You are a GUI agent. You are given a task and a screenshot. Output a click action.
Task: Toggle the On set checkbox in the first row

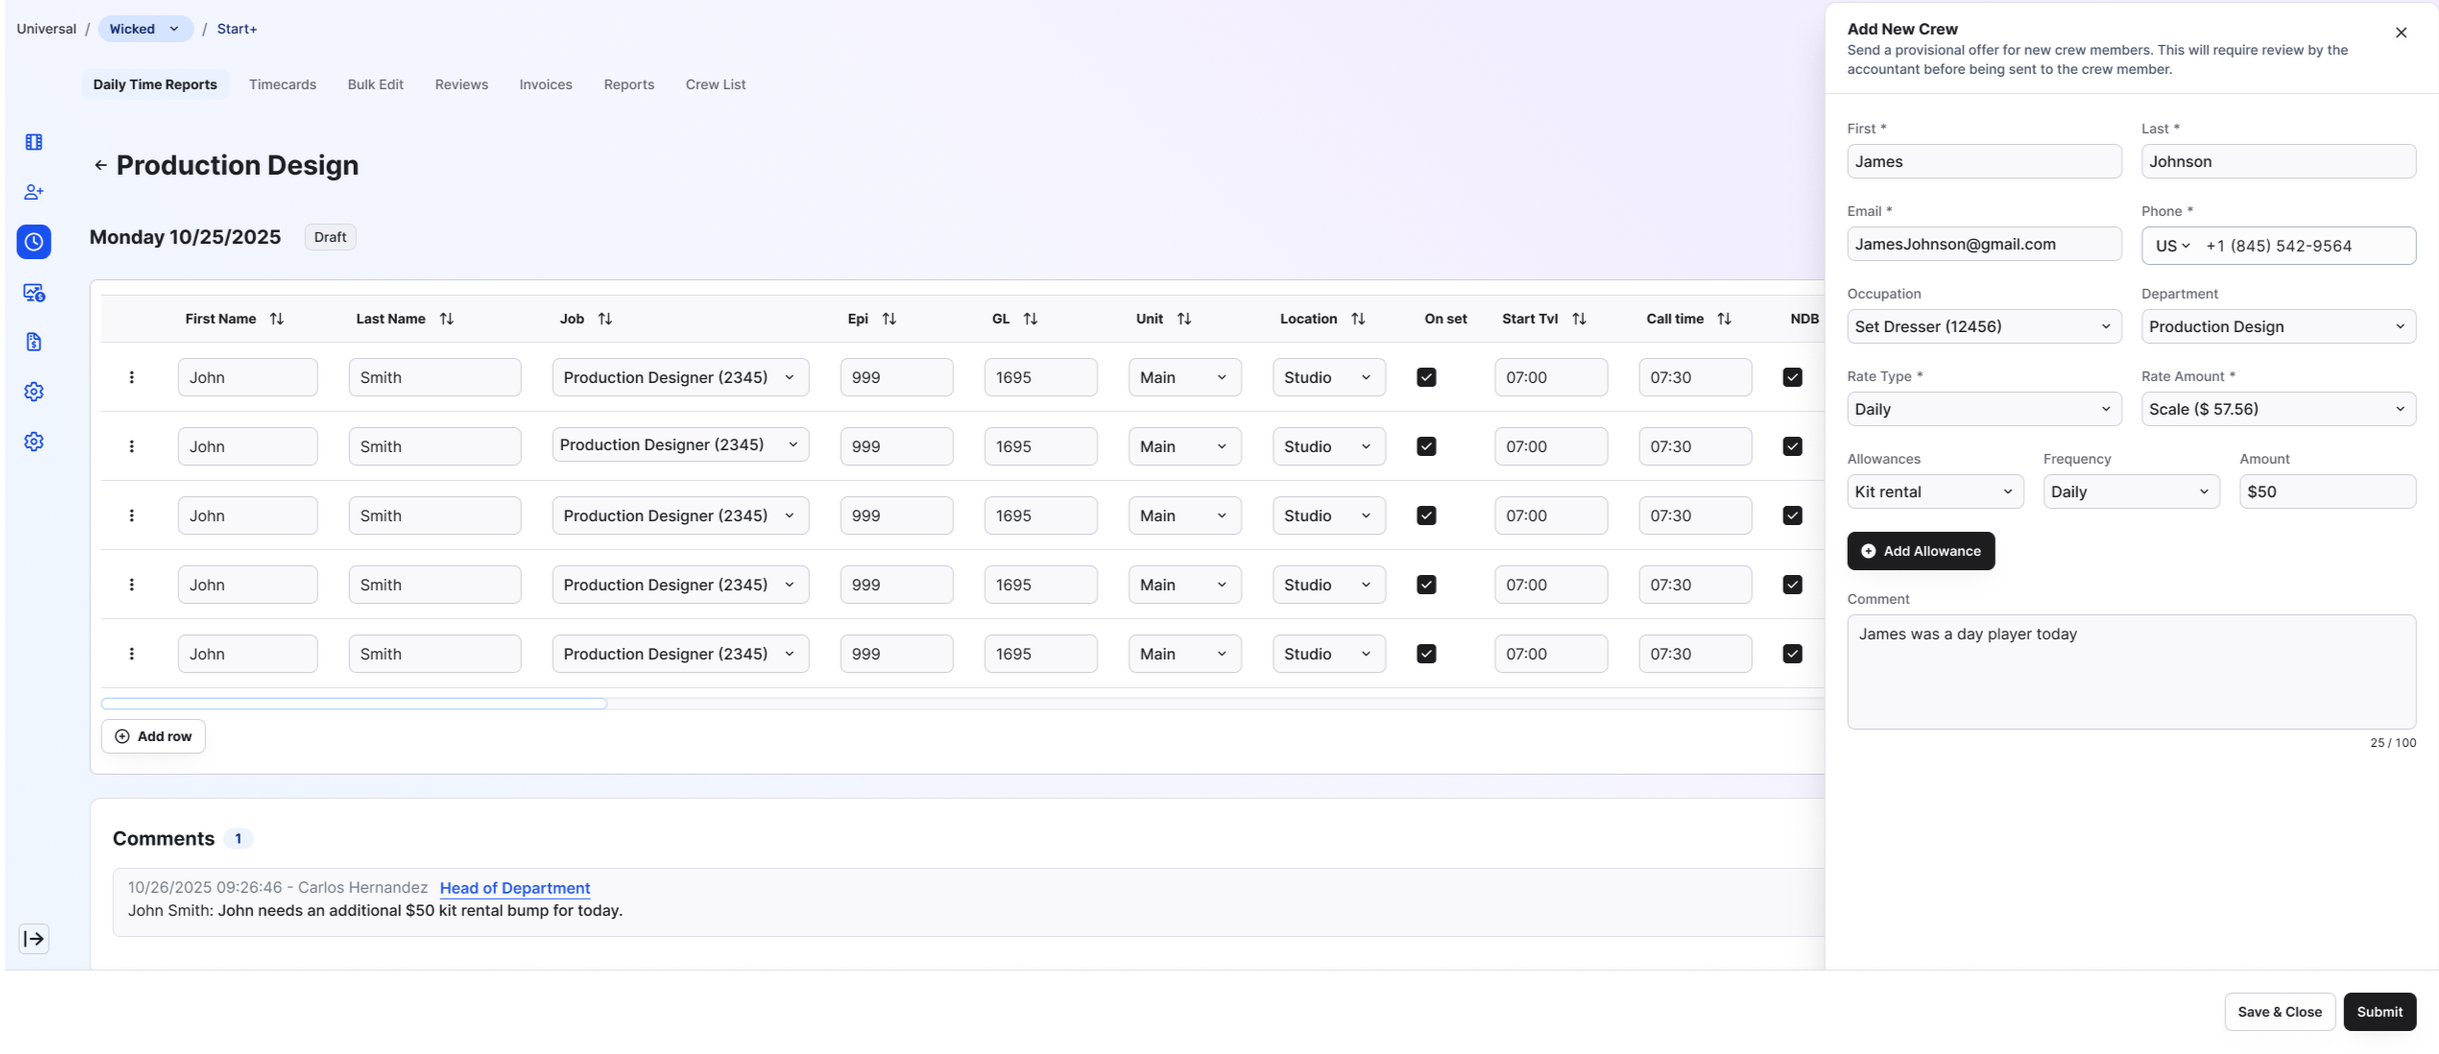[1426, 377]
